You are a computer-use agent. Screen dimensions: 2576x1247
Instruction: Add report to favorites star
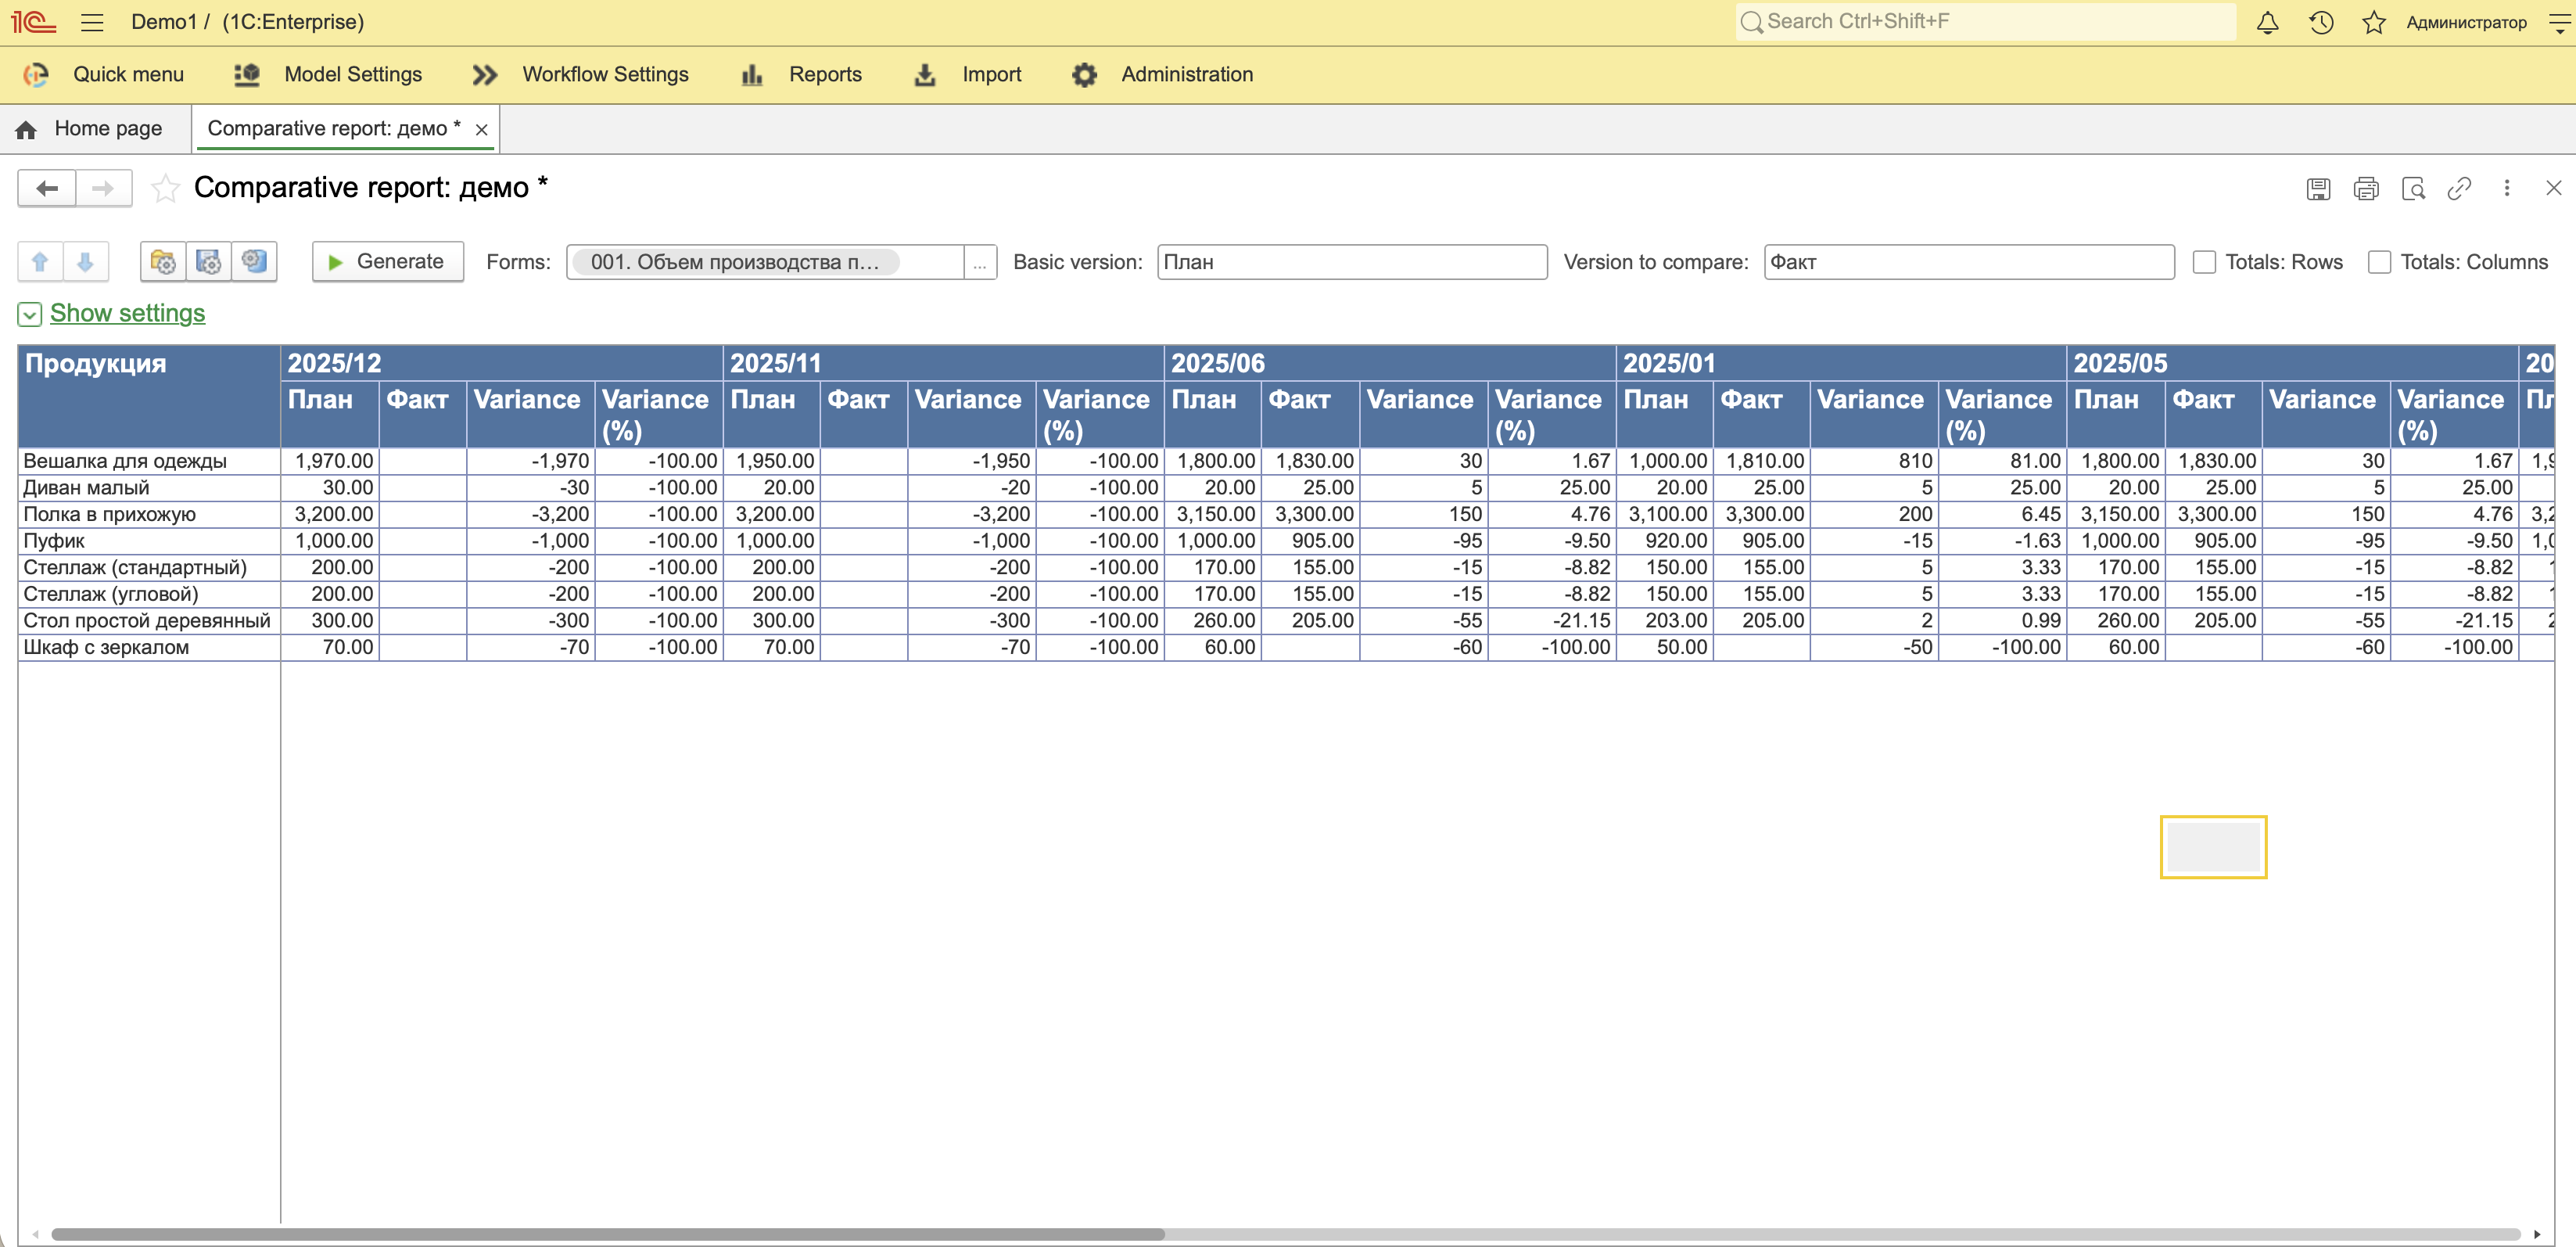165,188
